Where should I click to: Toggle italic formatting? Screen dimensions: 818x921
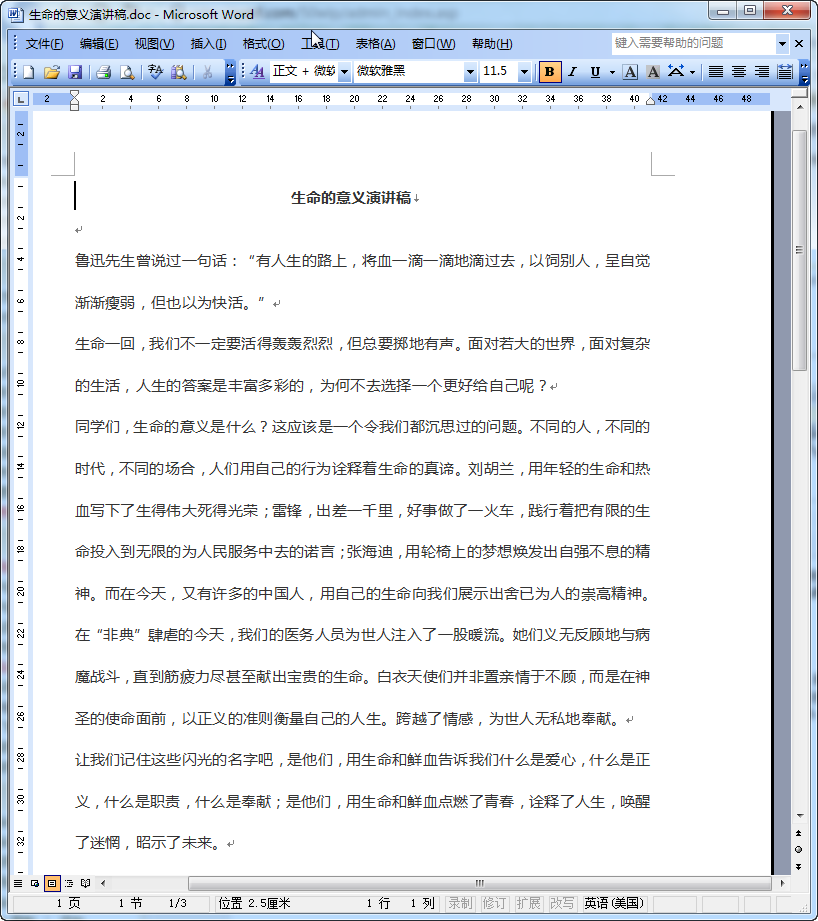(x=573, y=72)
